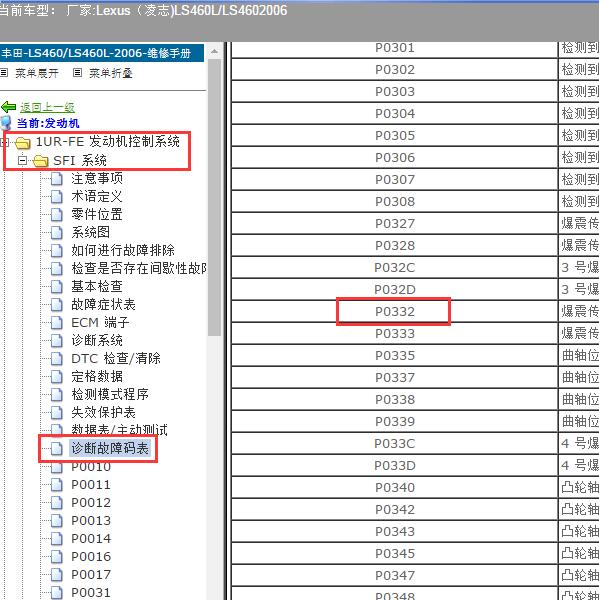Open the ECM 端子 page
The image size is (599, 600).
tap(100, 322)
